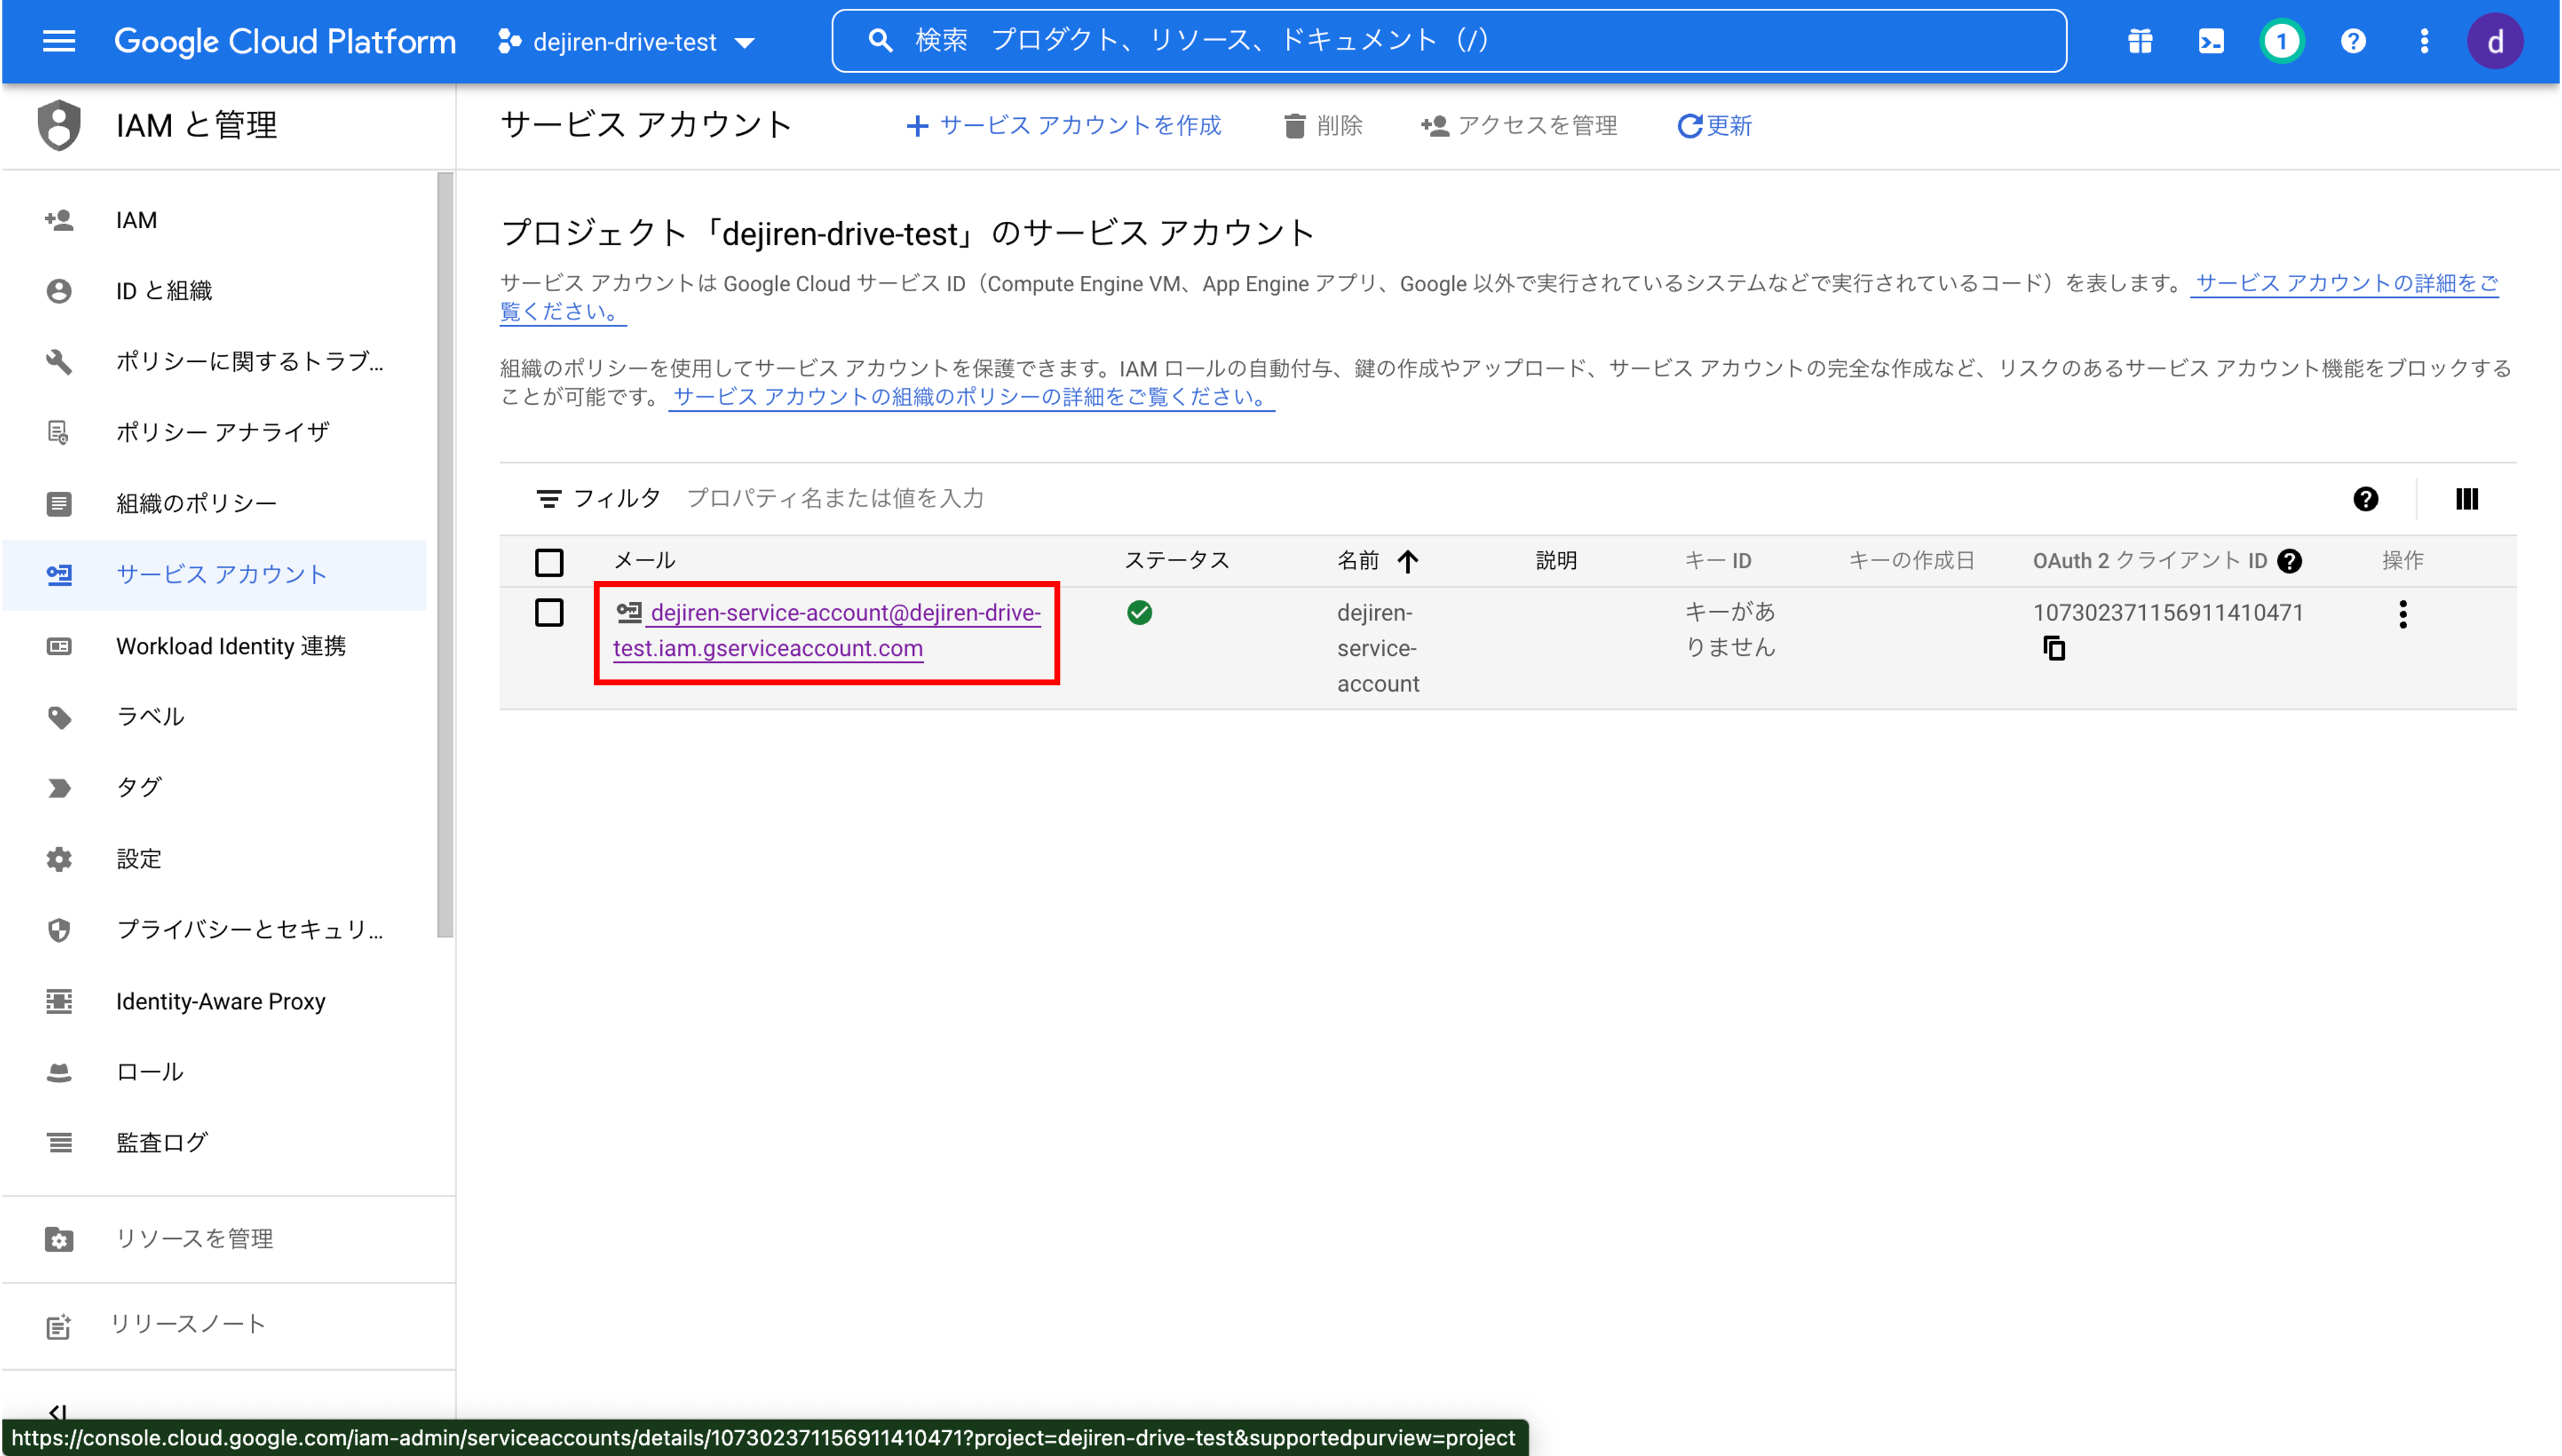Open the hamburger navigation menu
The width and height of the screenshot is (2562, 1456).
[59, 41]
